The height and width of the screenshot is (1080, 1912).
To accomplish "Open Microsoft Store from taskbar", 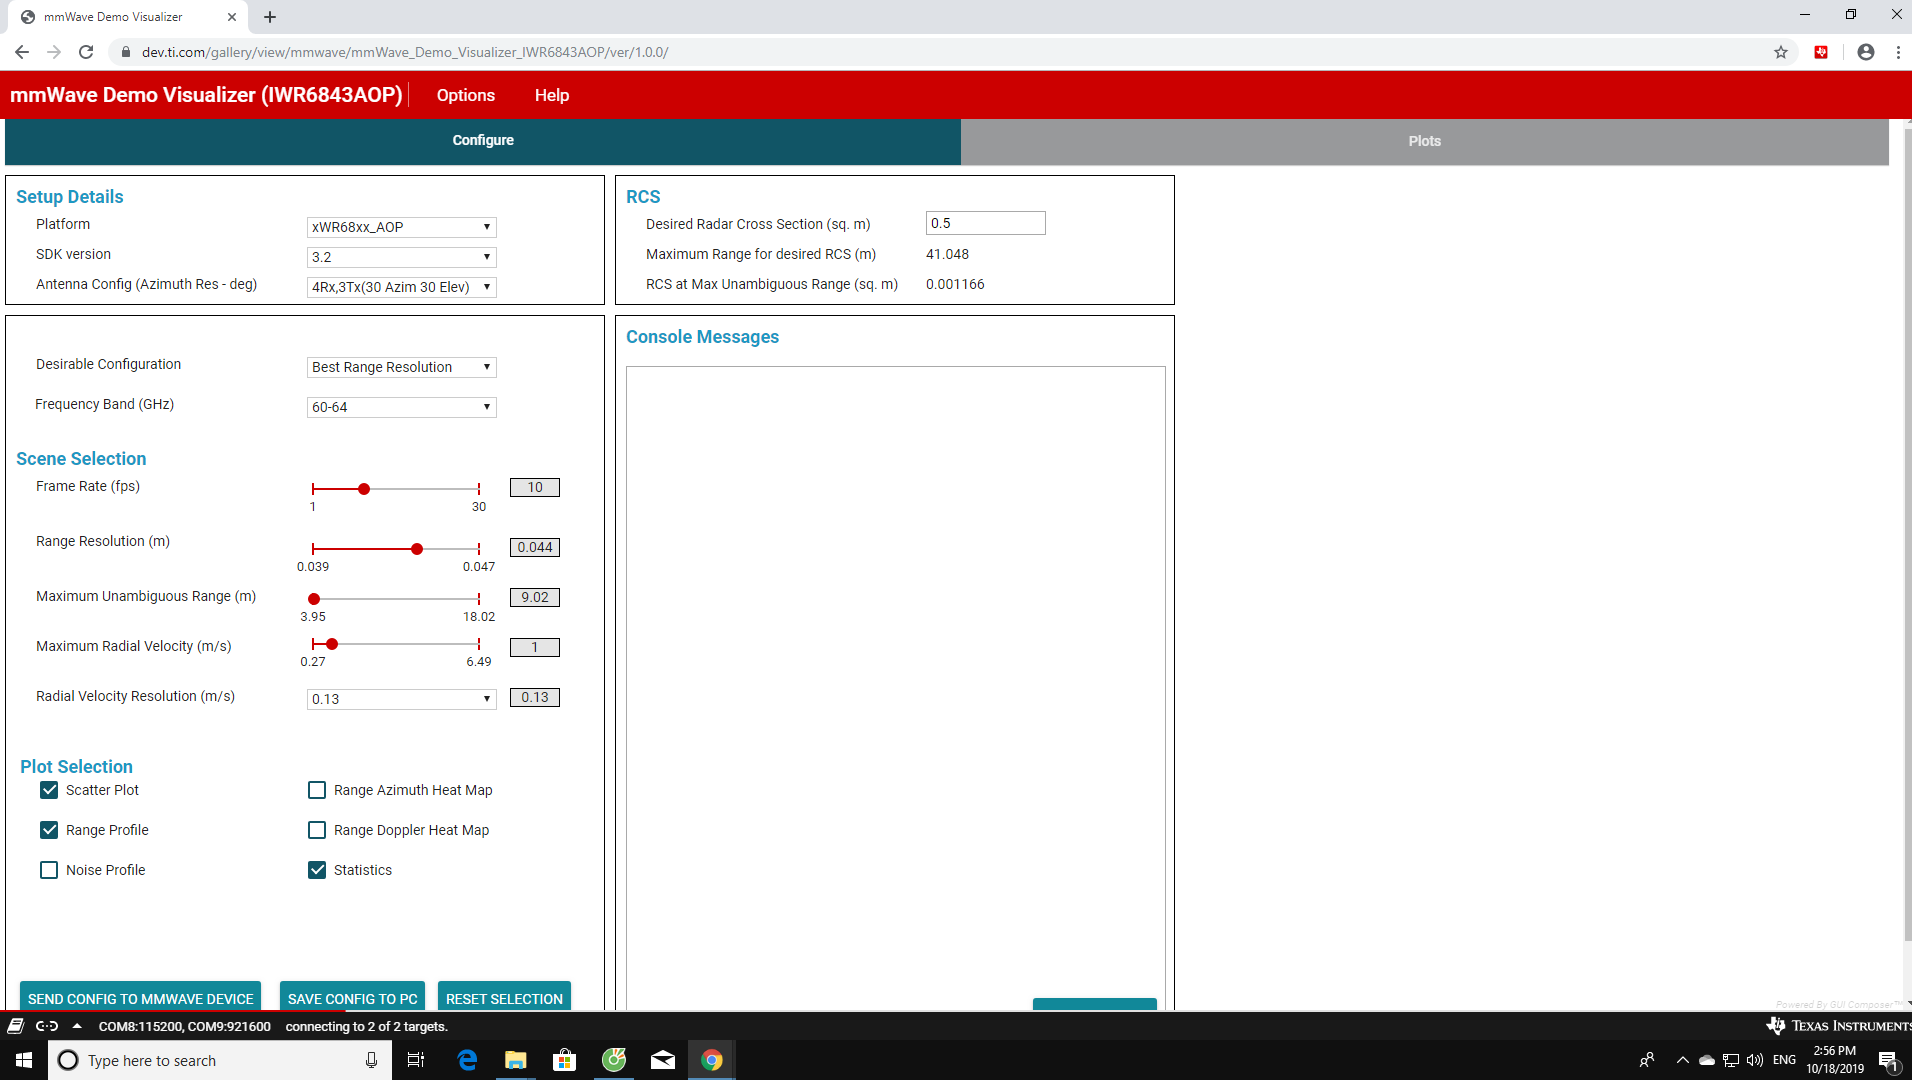I will [x=565, y=1060].
